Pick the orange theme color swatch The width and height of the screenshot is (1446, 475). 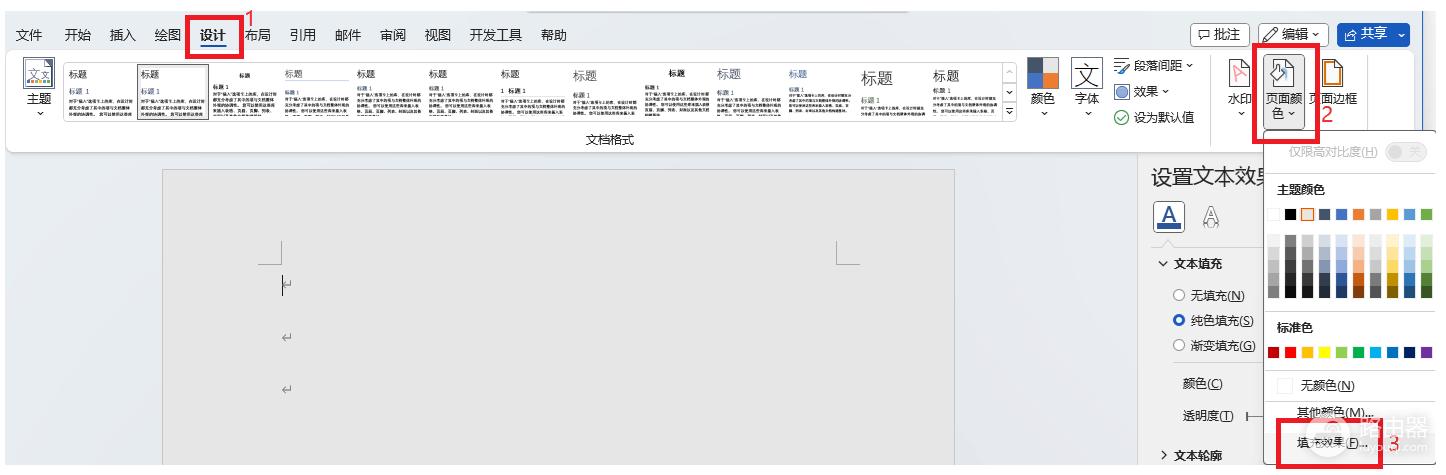point(1358,214)
